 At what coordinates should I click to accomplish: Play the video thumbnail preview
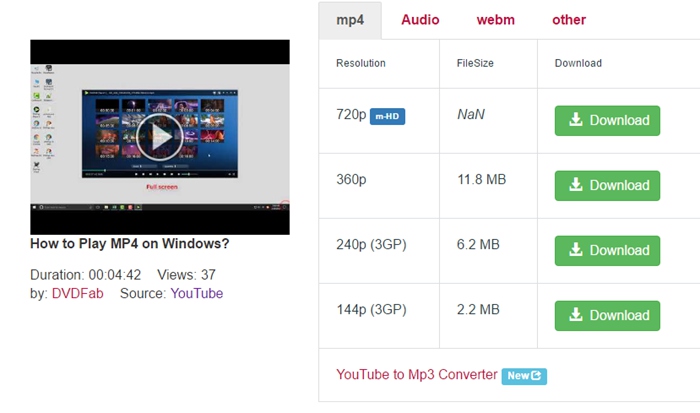[160, 137]
